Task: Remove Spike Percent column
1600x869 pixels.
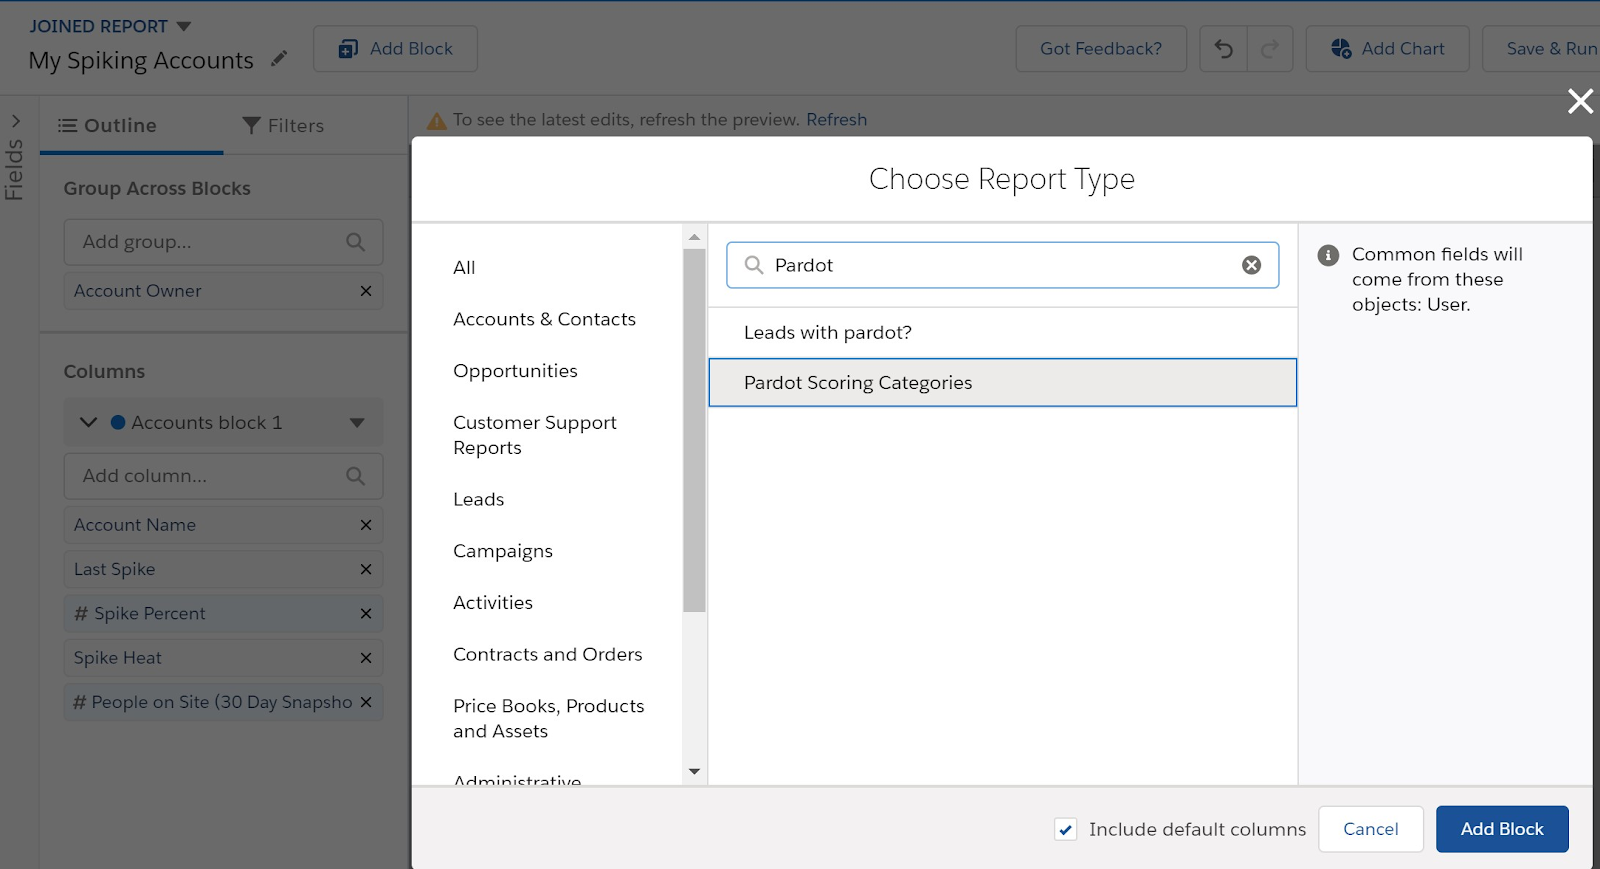Action: click(366, 614)
